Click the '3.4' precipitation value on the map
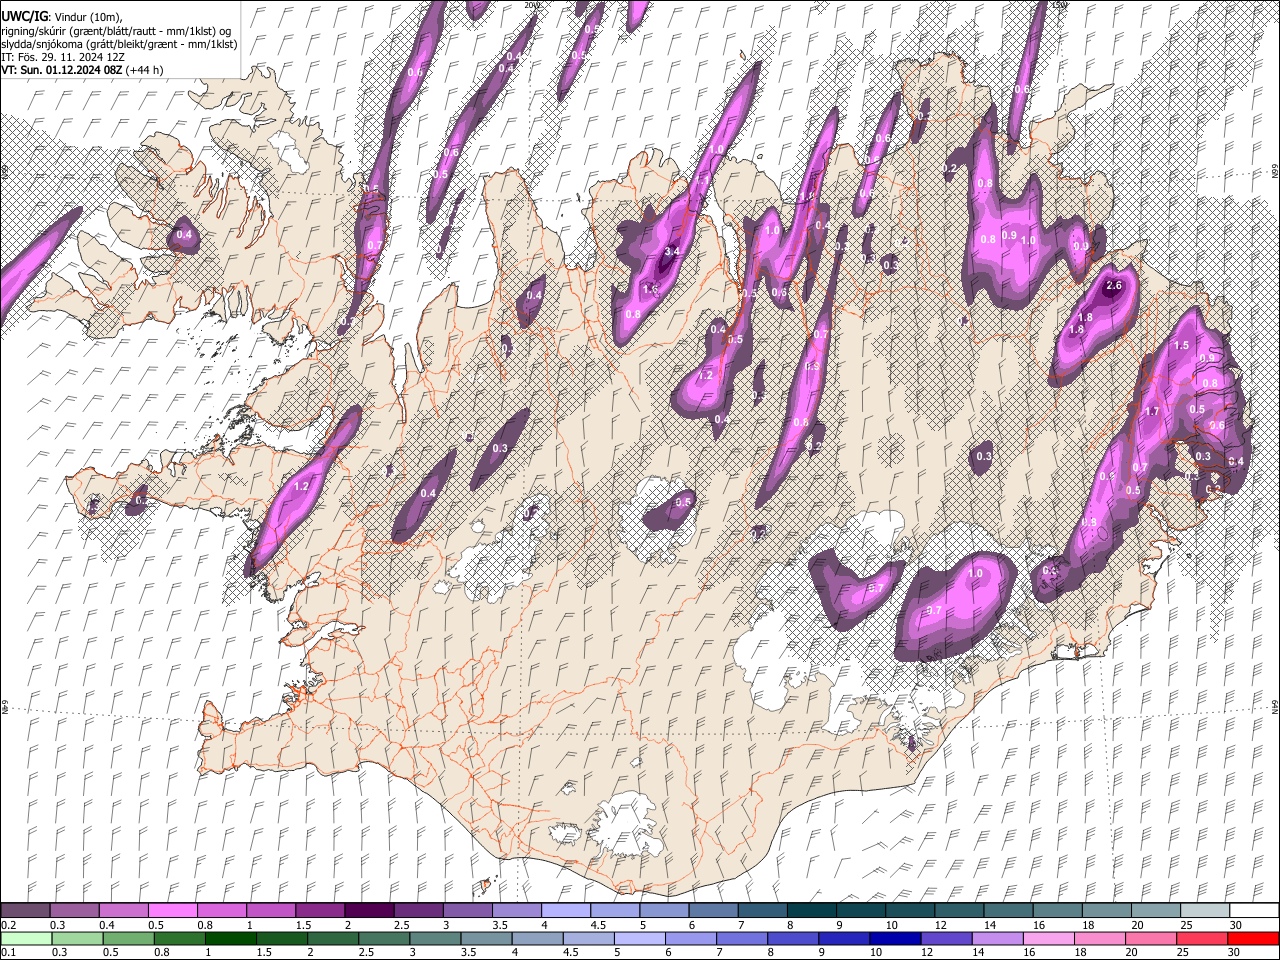This screenshot has height=960, width=1280. 672,251
